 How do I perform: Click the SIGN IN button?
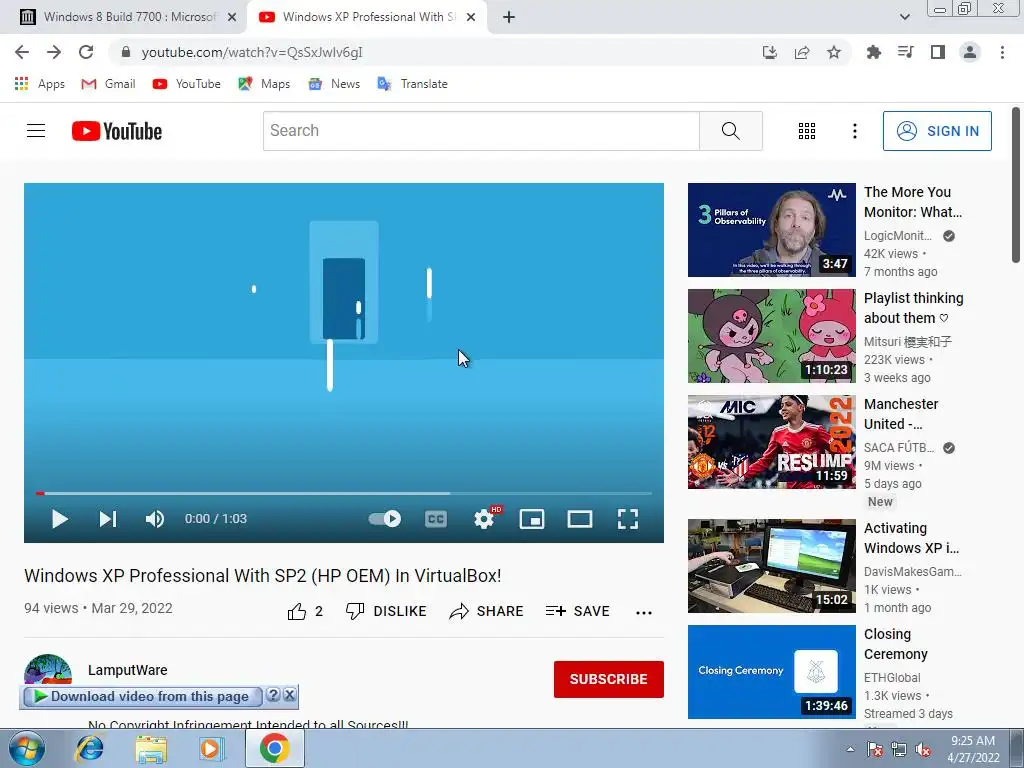(x=937, y=131)
